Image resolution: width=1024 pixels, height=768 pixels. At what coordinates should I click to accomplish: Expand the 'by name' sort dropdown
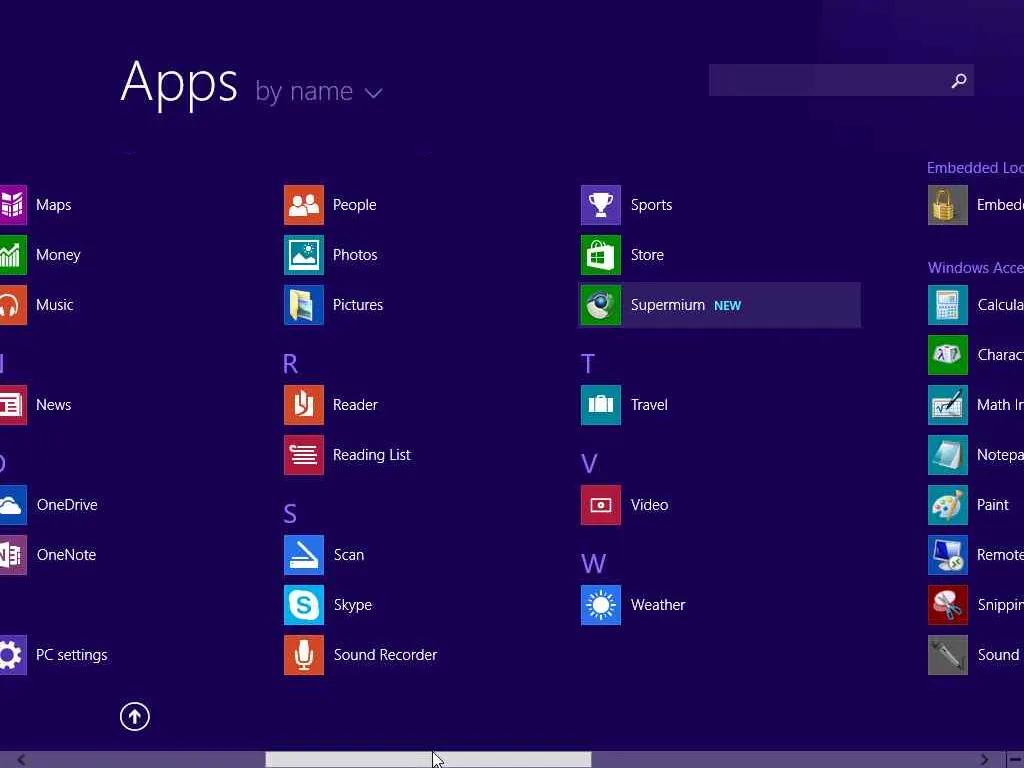tap(319, 92)
